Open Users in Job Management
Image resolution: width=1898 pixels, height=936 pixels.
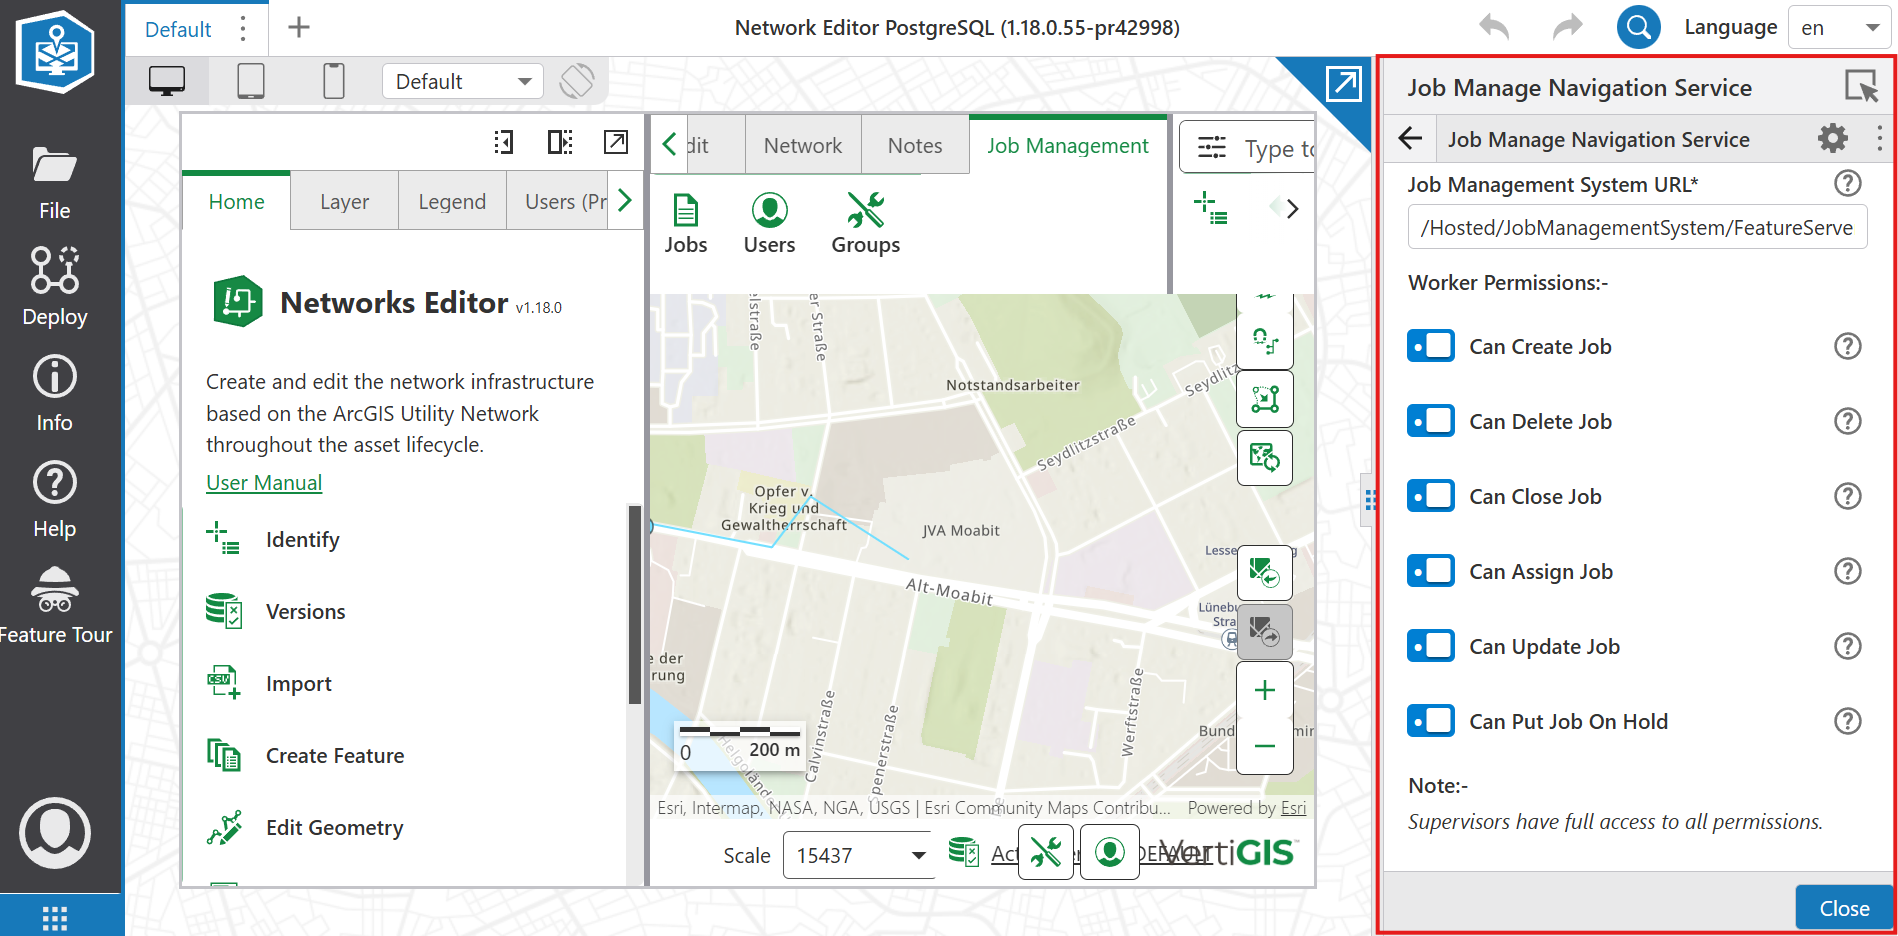[770, 224]
